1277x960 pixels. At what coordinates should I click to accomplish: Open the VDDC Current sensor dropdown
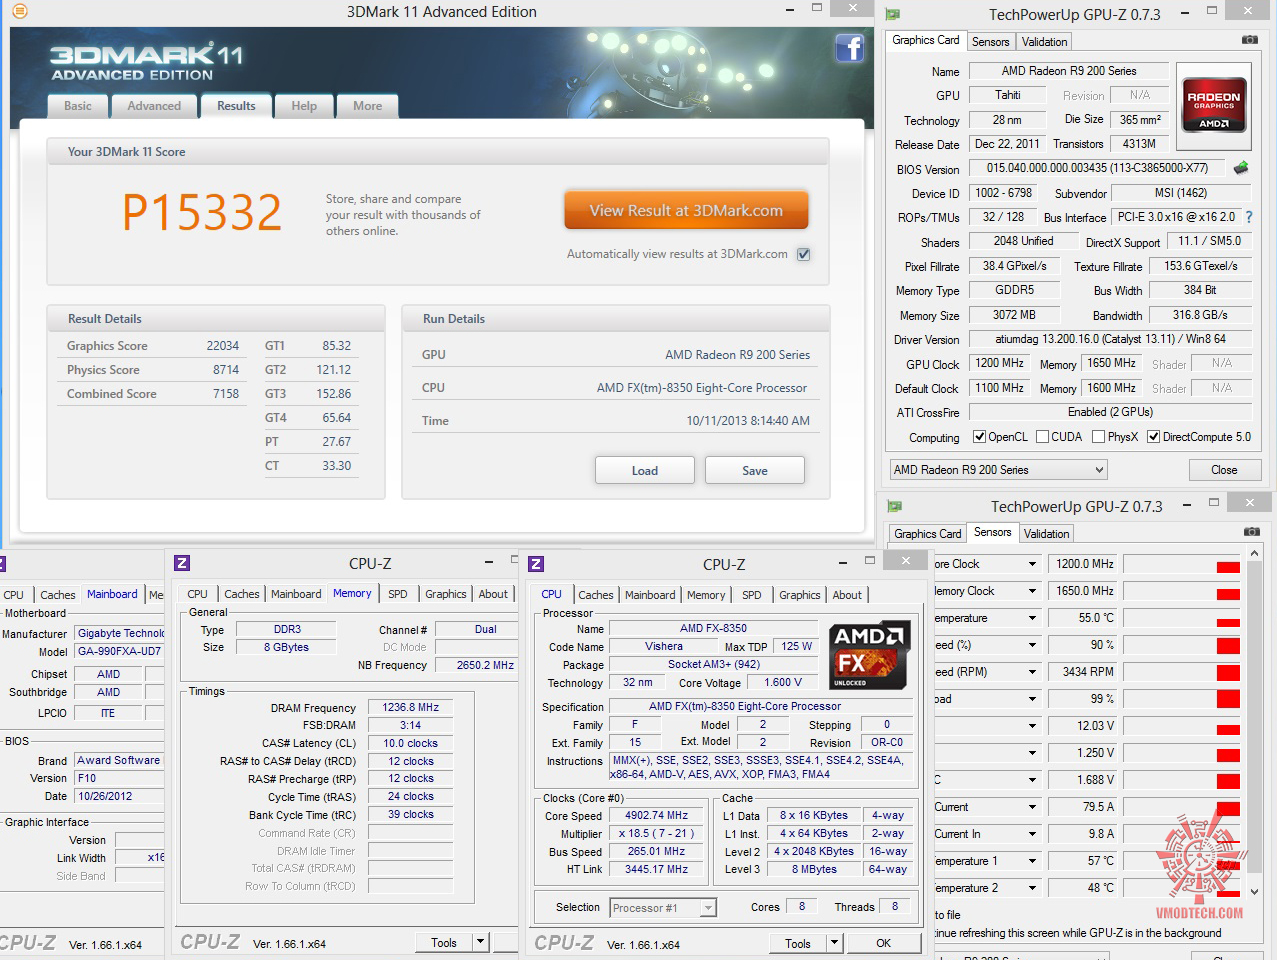(1032, 807)
